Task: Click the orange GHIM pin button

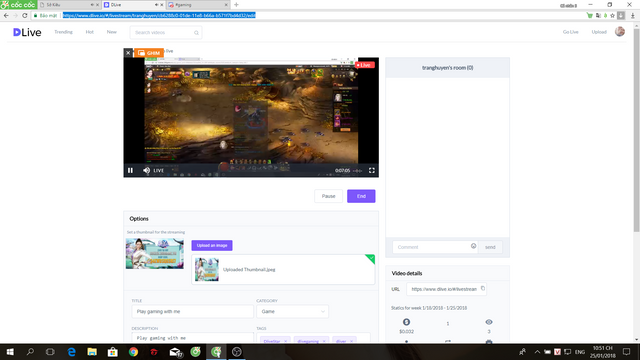Action: [149, 53]
